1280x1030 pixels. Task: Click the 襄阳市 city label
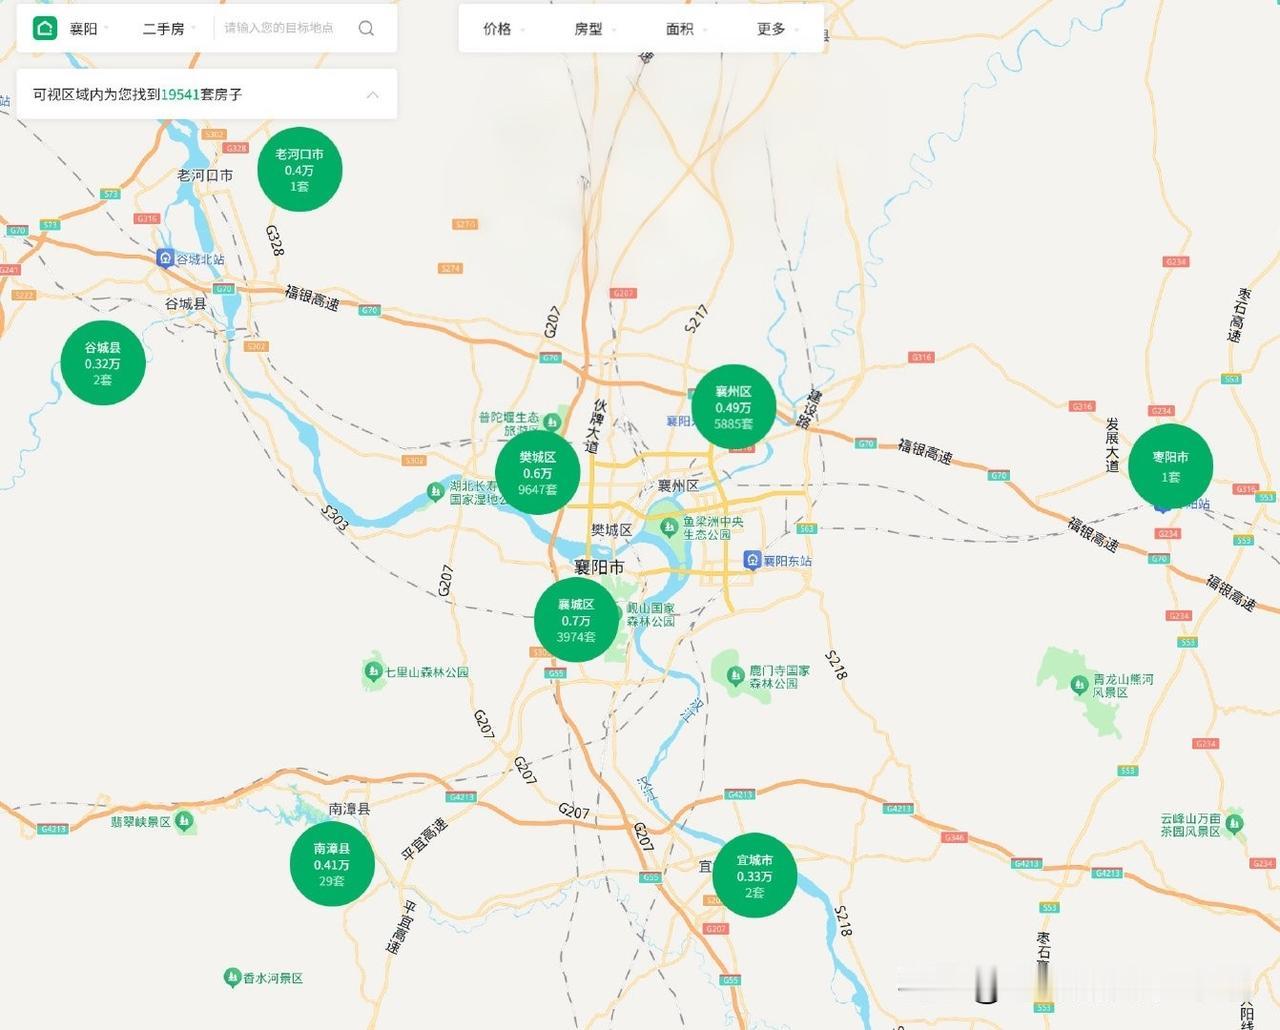pos(599,567)
